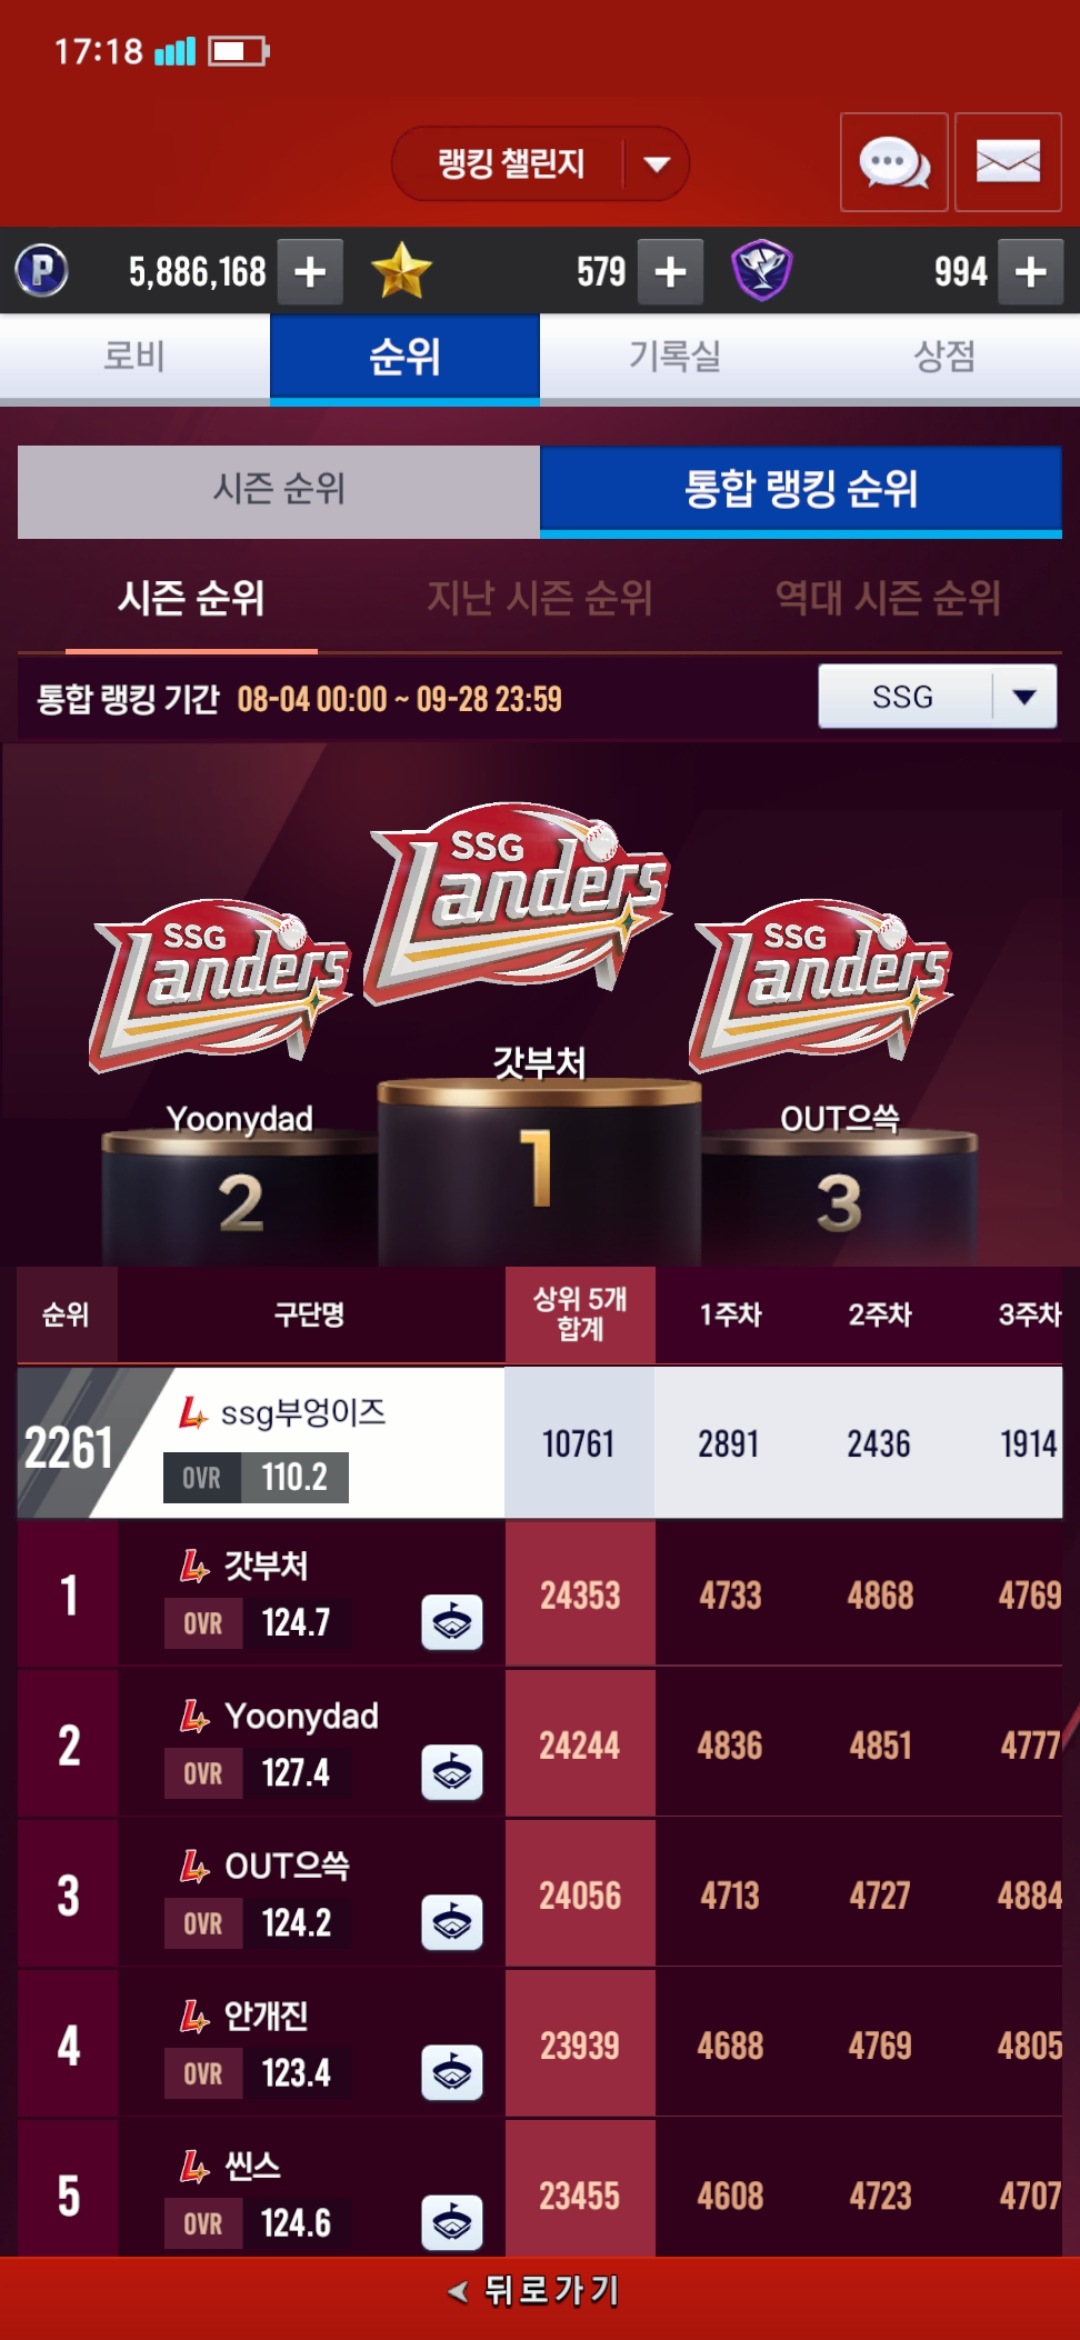Switch to 시즌 순위 toggle on left
This screenshot has width=1080, height=2340.
279,491
